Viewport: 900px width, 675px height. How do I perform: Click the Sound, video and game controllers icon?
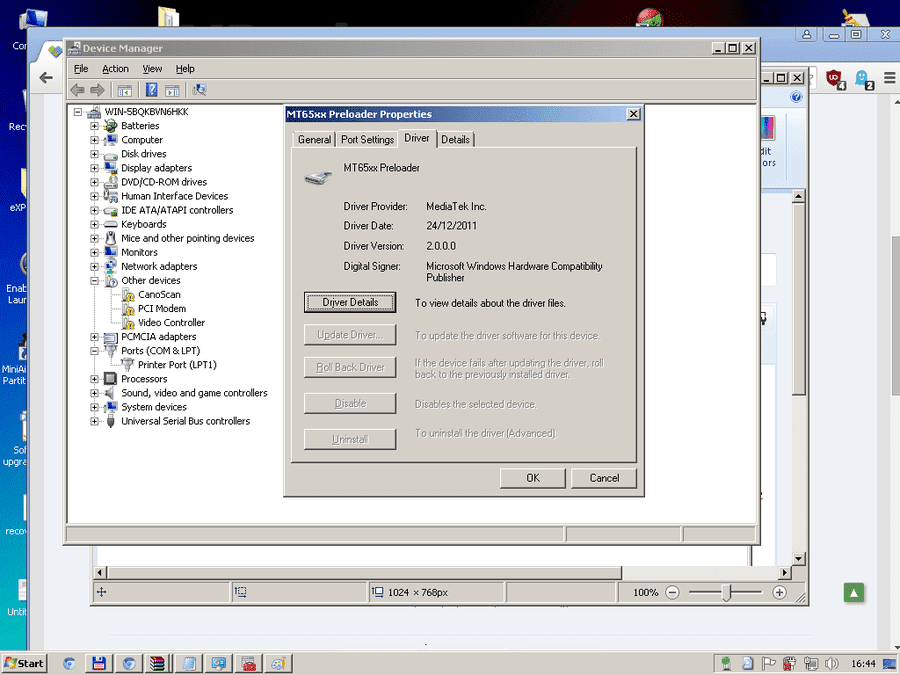click(x=111, y=393)
